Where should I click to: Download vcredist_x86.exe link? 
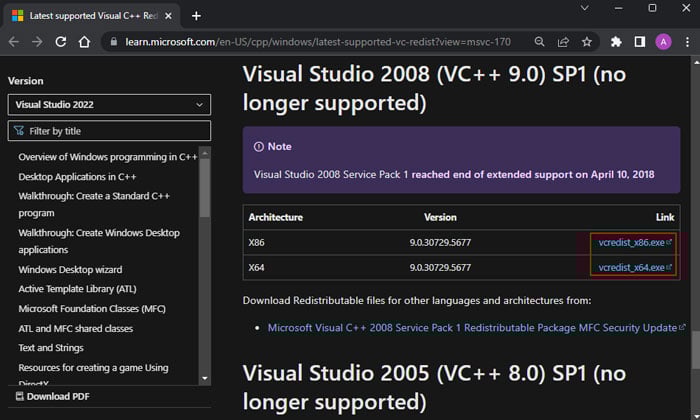(x=631, y=242)
